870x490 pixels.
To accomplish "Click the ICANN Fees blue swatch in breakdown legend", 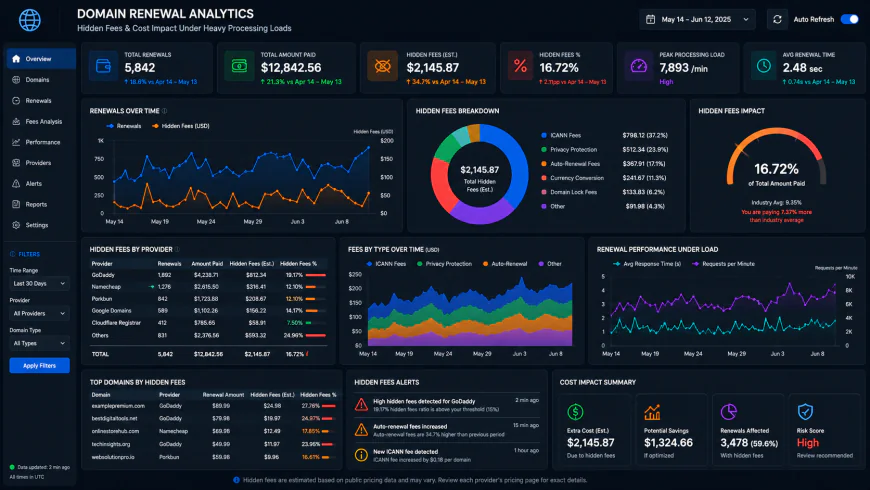I will [x=544, y=135].
